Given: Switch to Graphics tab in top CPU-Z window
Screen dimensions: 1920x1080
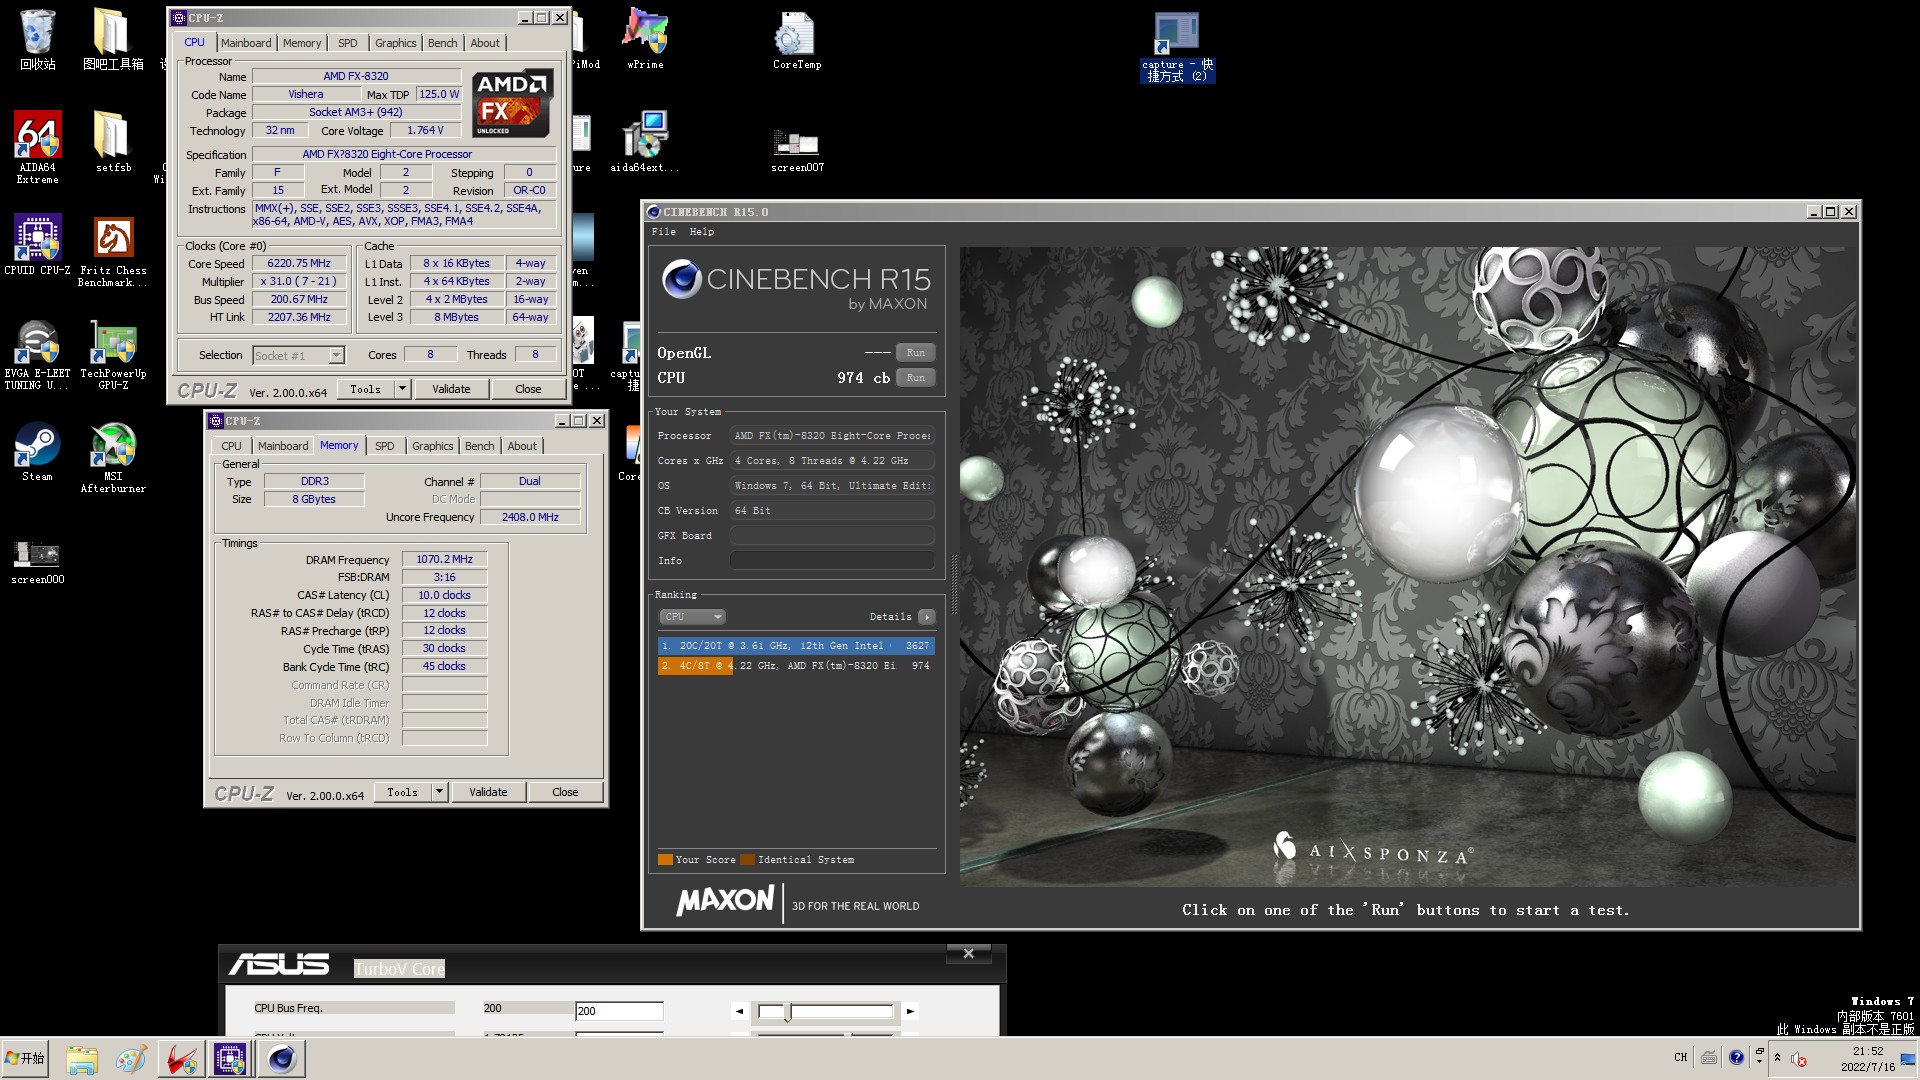Looking at the screenshot, I should tap(395, 43).
